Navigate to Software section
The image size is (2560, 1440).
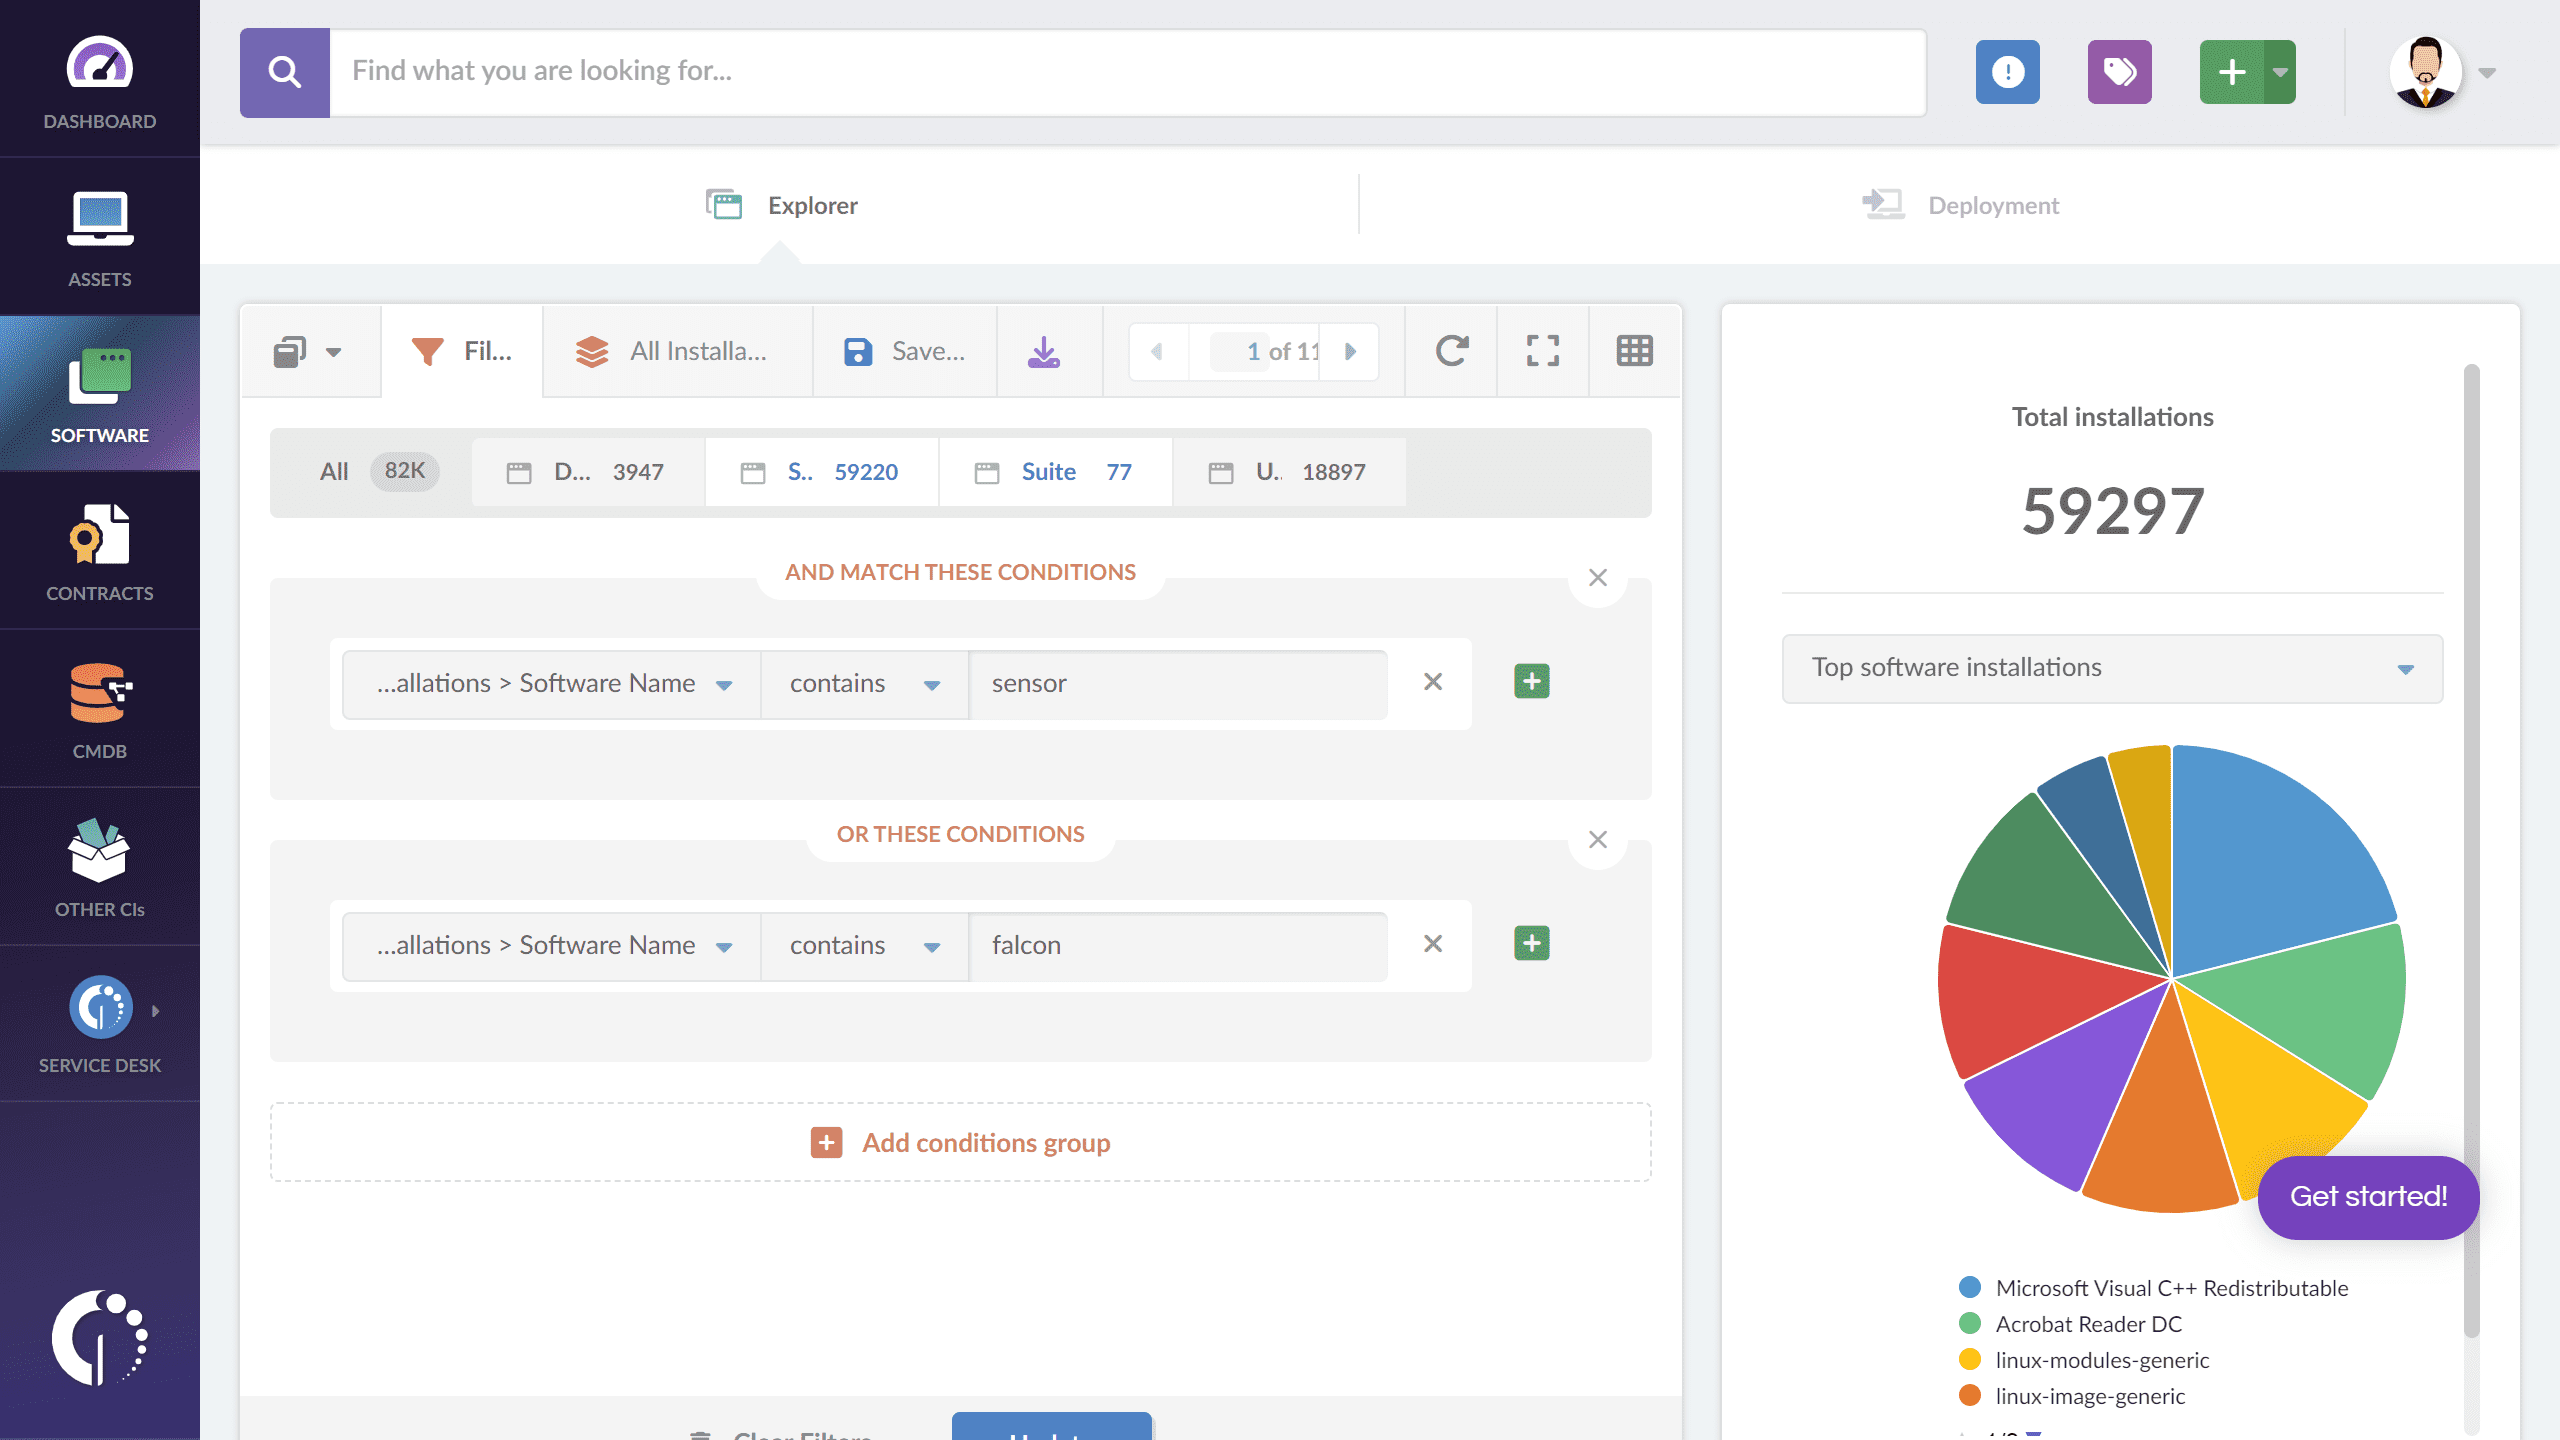coord(98,394)
